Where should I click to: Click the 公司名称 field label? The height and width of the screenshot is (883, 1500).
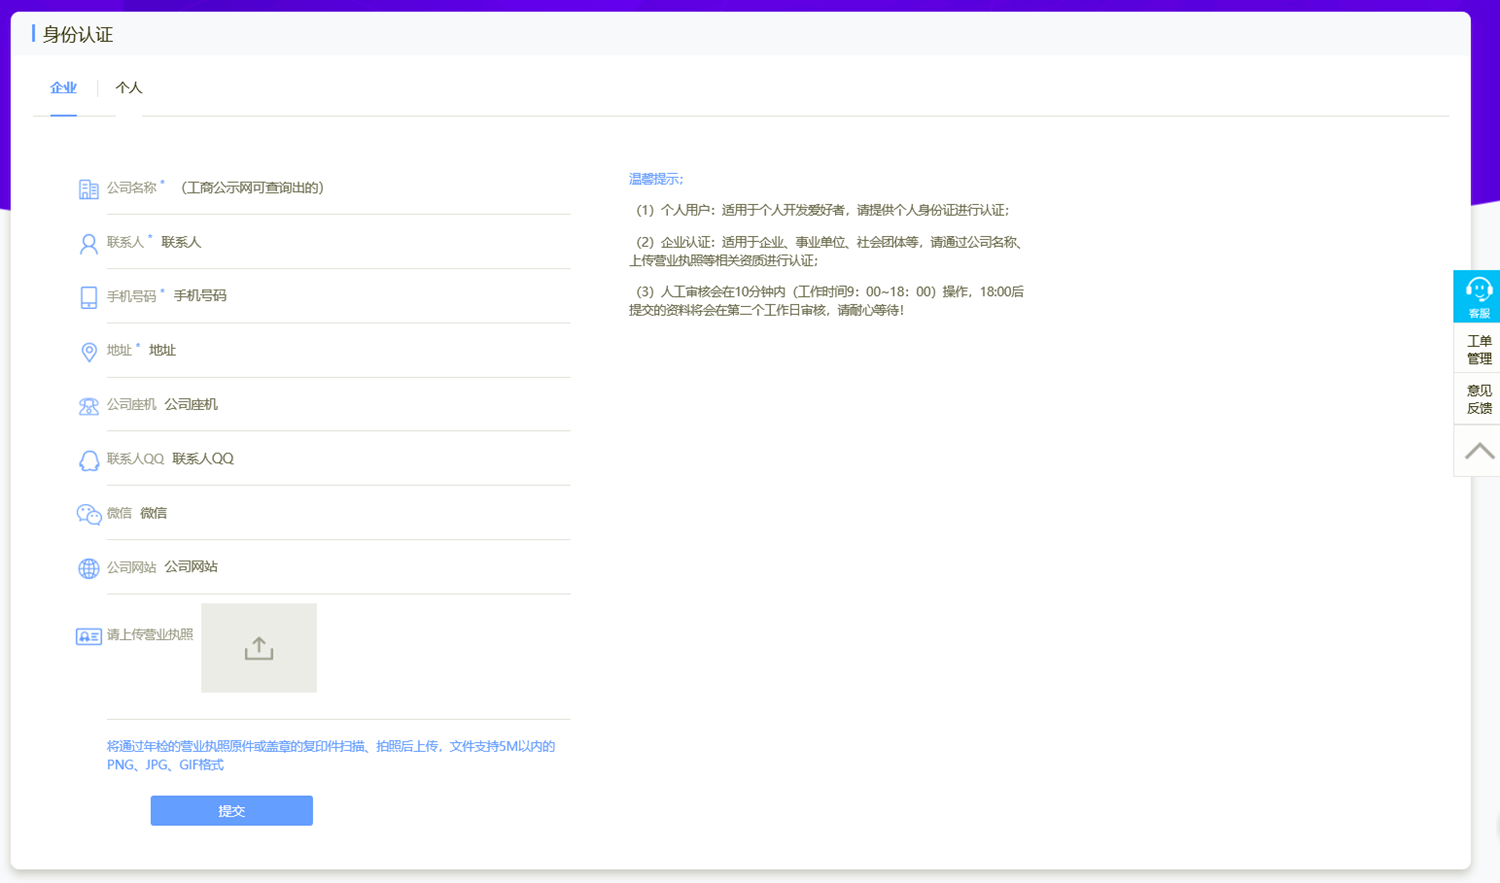click(132, 188)
